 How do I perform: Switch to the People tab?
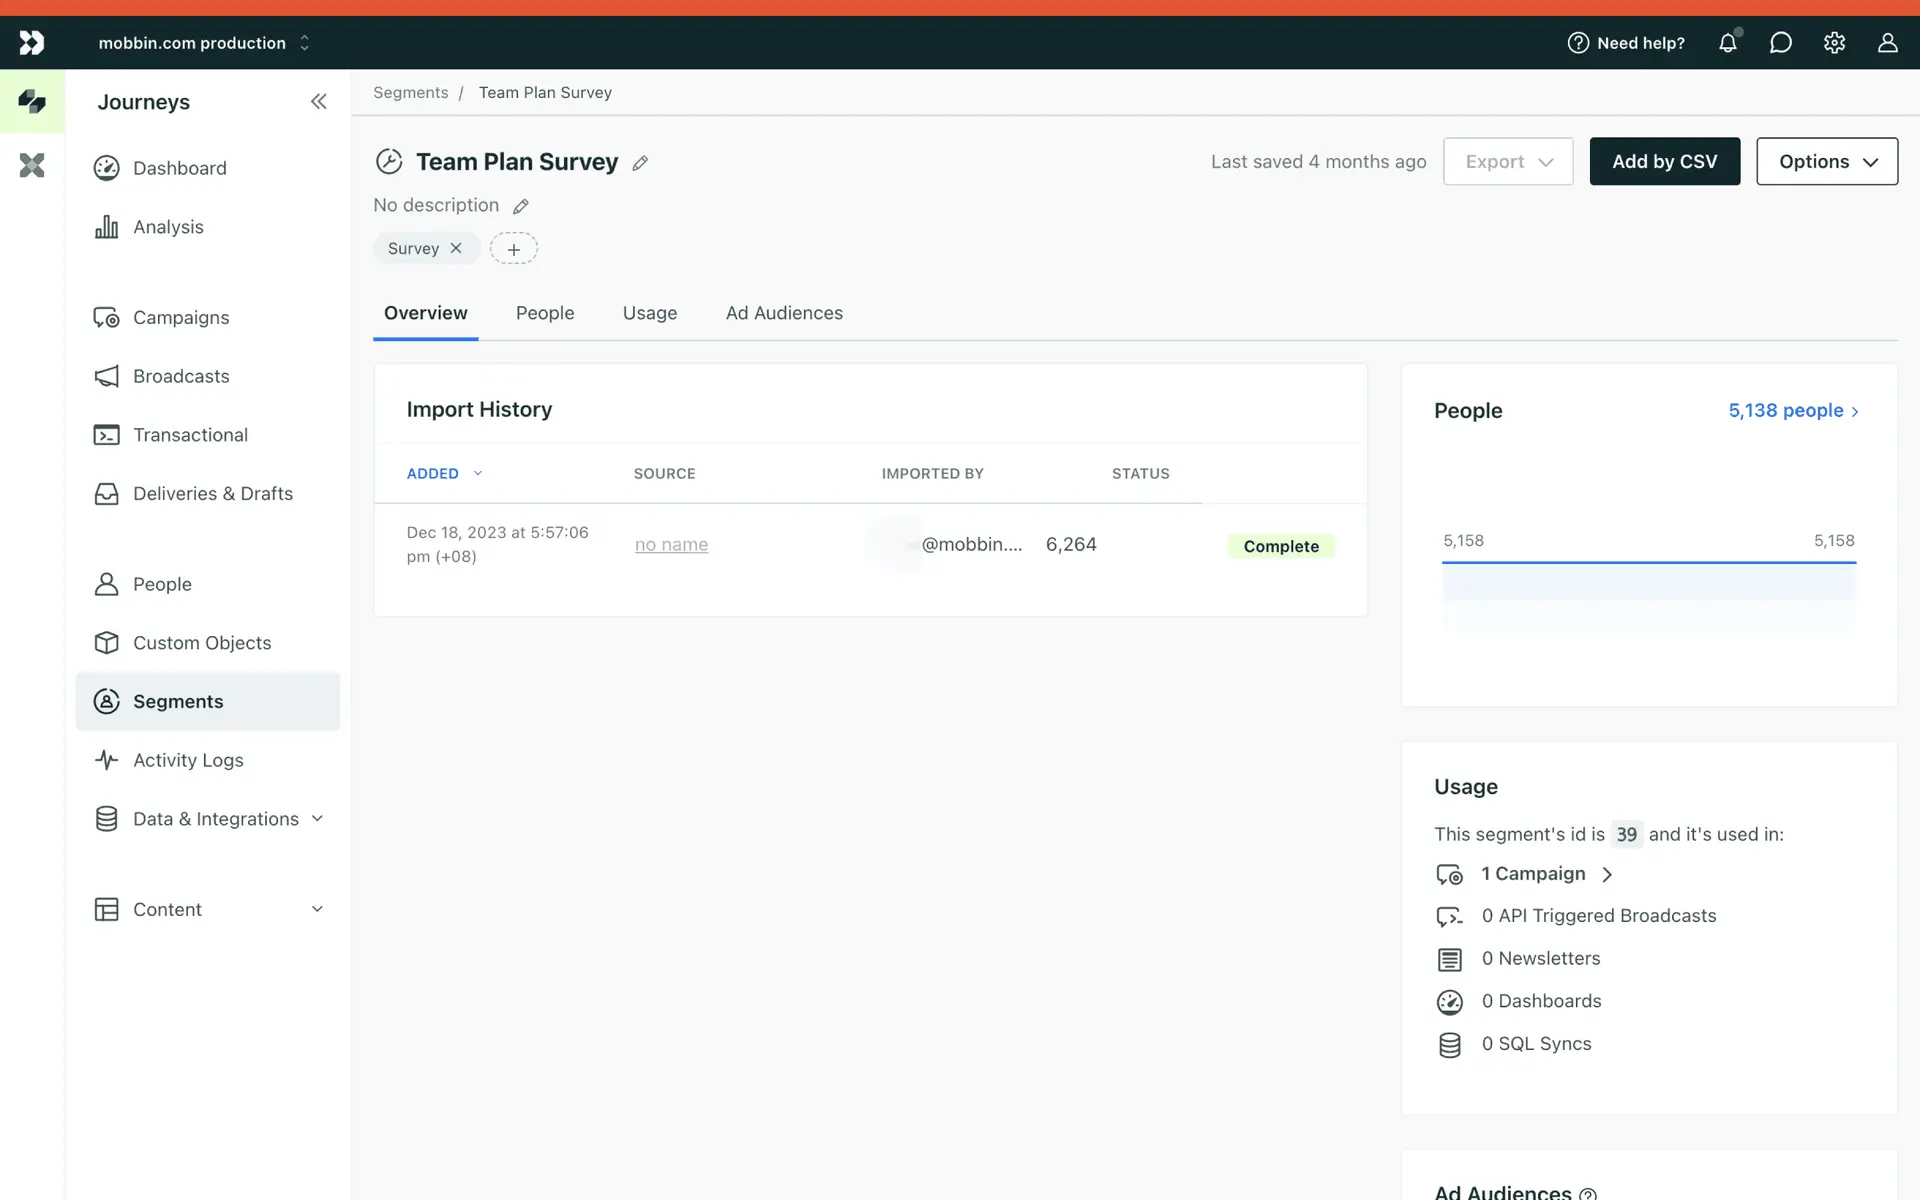545,313
